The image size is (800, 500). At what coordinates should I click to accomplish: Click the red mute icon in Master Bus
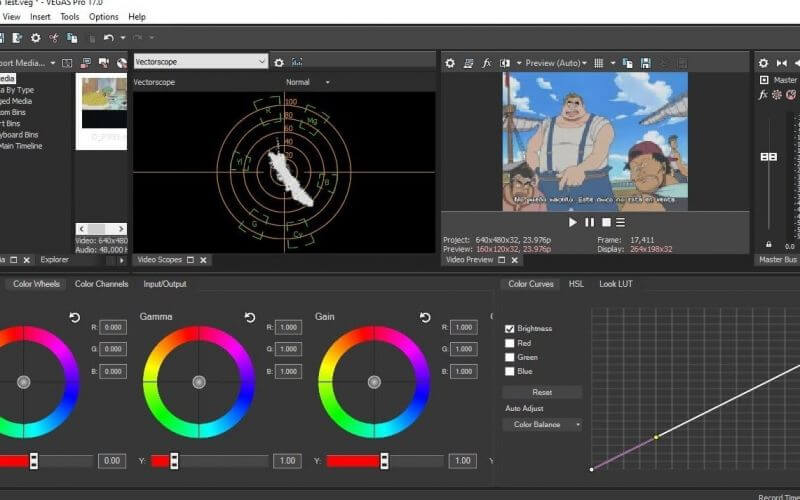[791, 95]
